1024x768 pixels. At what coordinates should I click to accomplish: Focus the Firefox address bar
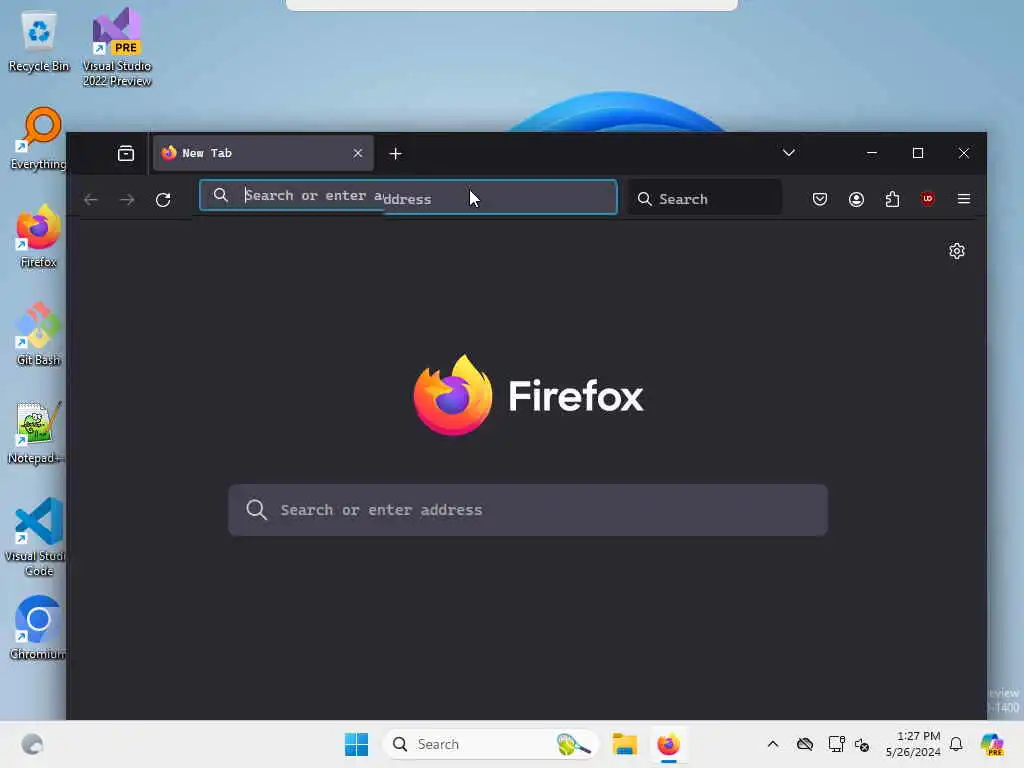408,197
